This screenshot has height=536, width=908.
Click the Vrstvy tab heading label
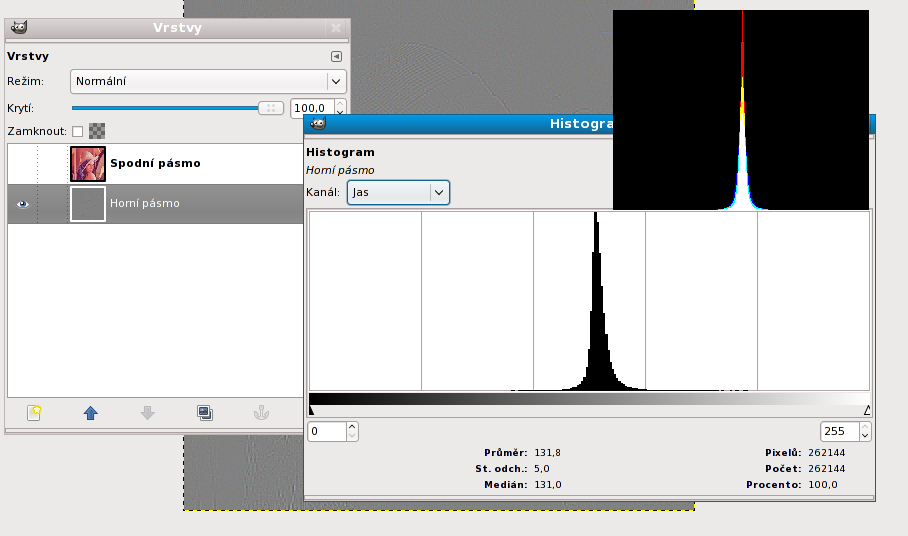pos(28,56)
